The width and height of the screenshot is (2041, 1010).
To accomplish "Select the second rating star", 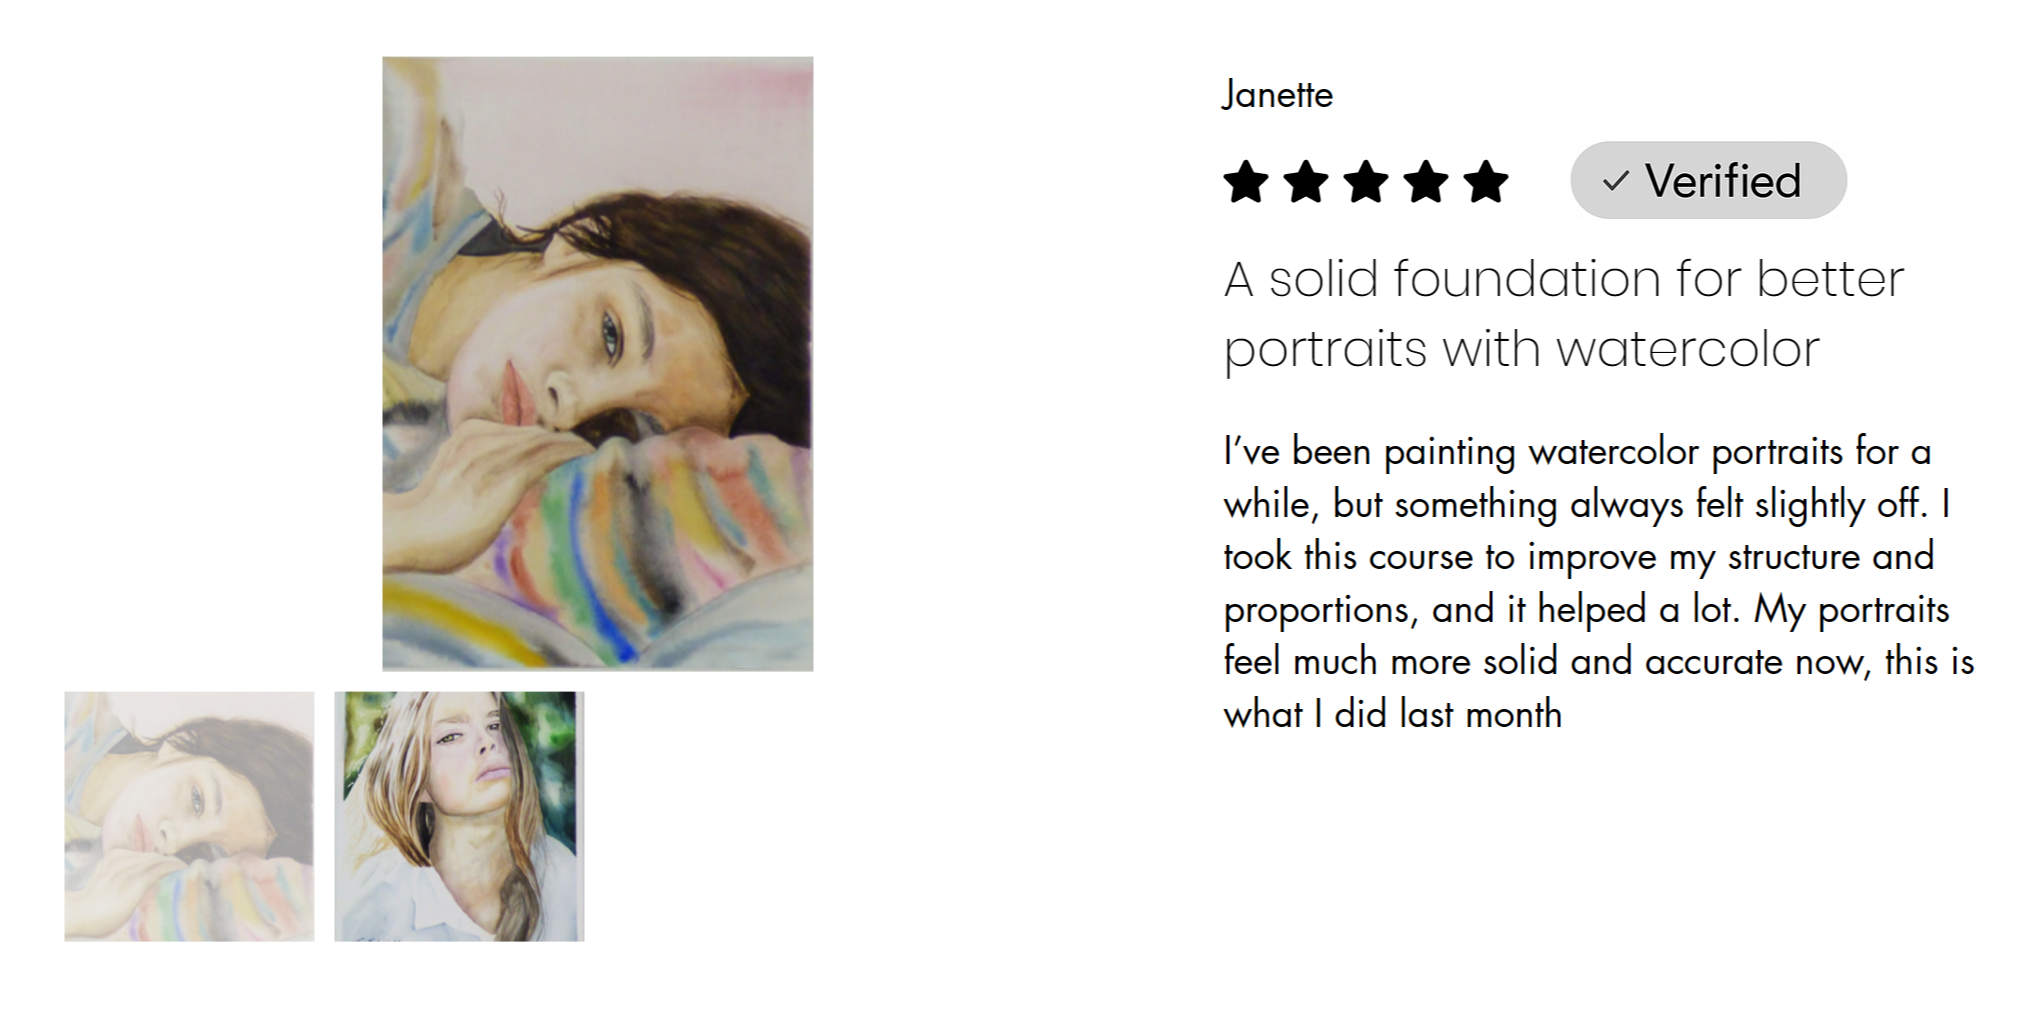I will pyautogui.click(x=1305, y=182).
